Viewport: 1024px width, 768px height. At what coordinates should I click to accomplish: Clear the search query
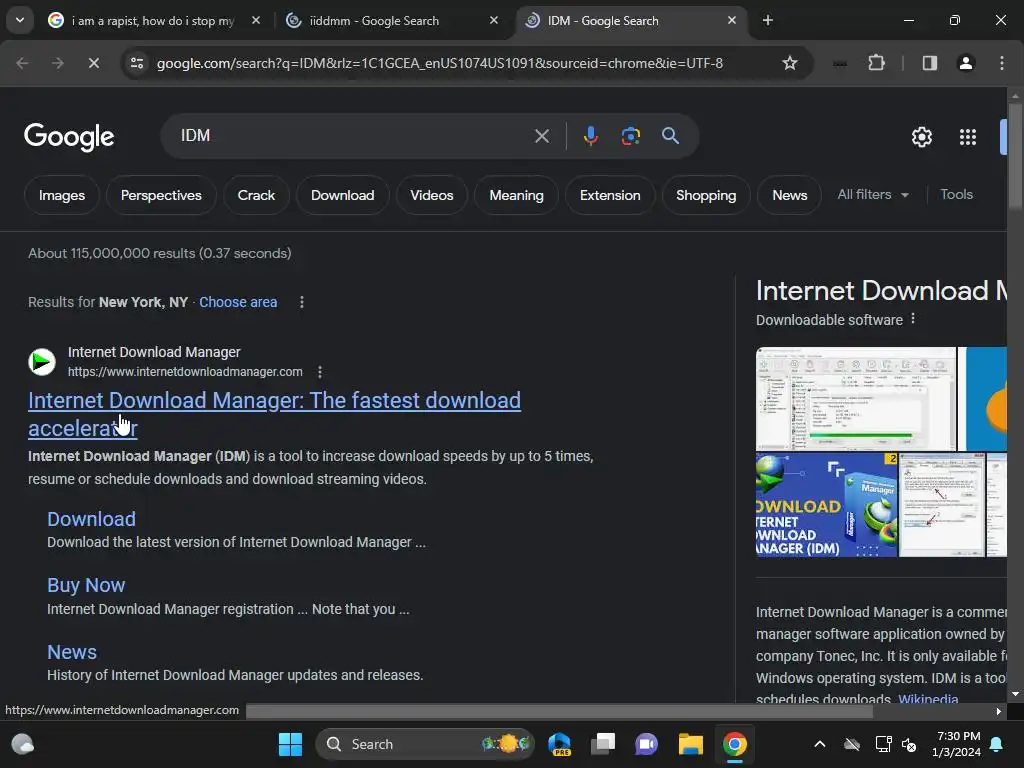point(541,136)
